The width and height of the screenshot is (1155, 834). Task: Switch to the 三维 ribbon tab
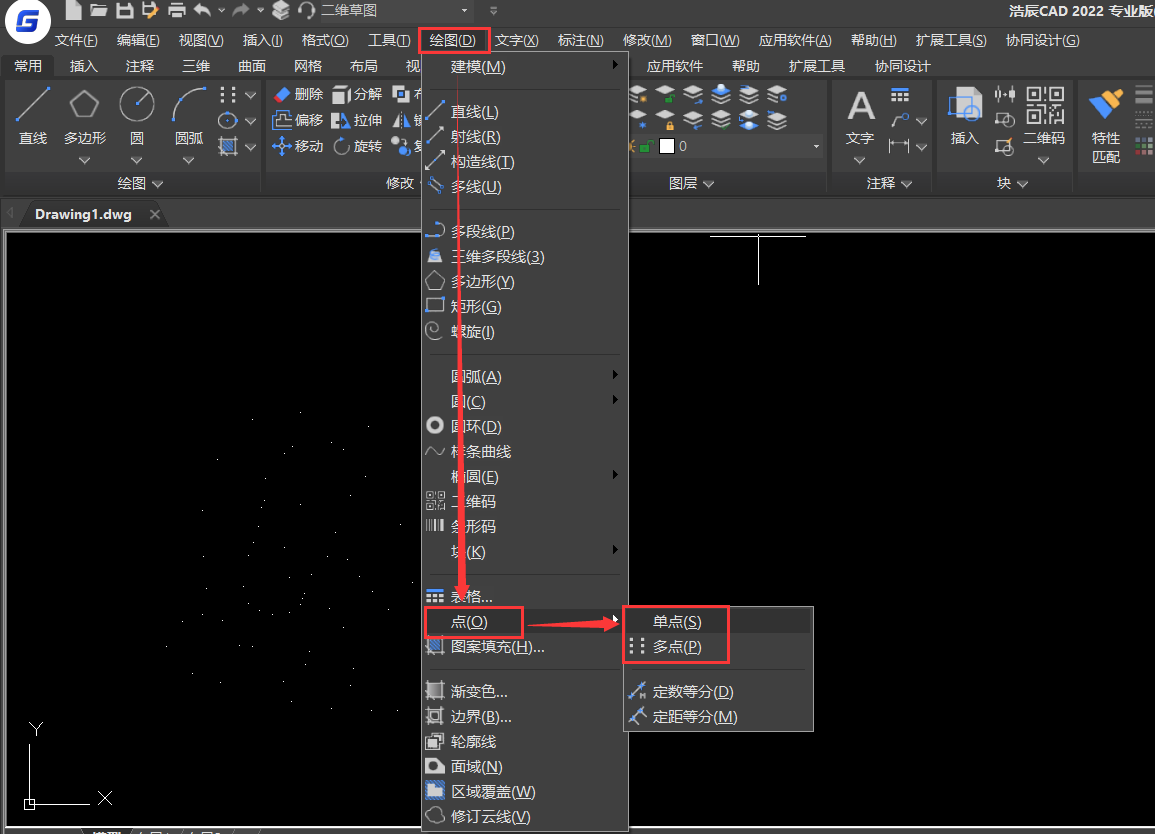(x=196, y=66)
